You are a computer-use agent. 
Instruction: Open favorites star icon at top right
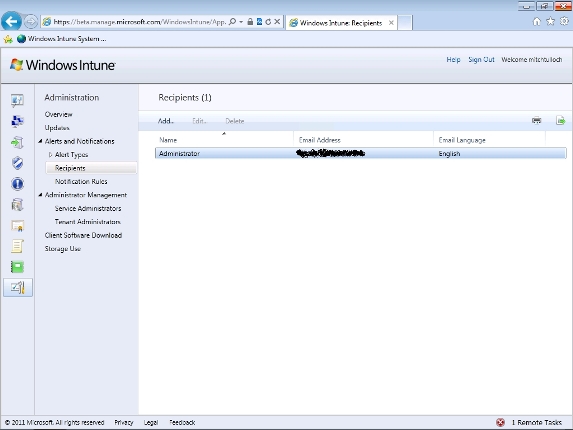click(x=550, y=22)
